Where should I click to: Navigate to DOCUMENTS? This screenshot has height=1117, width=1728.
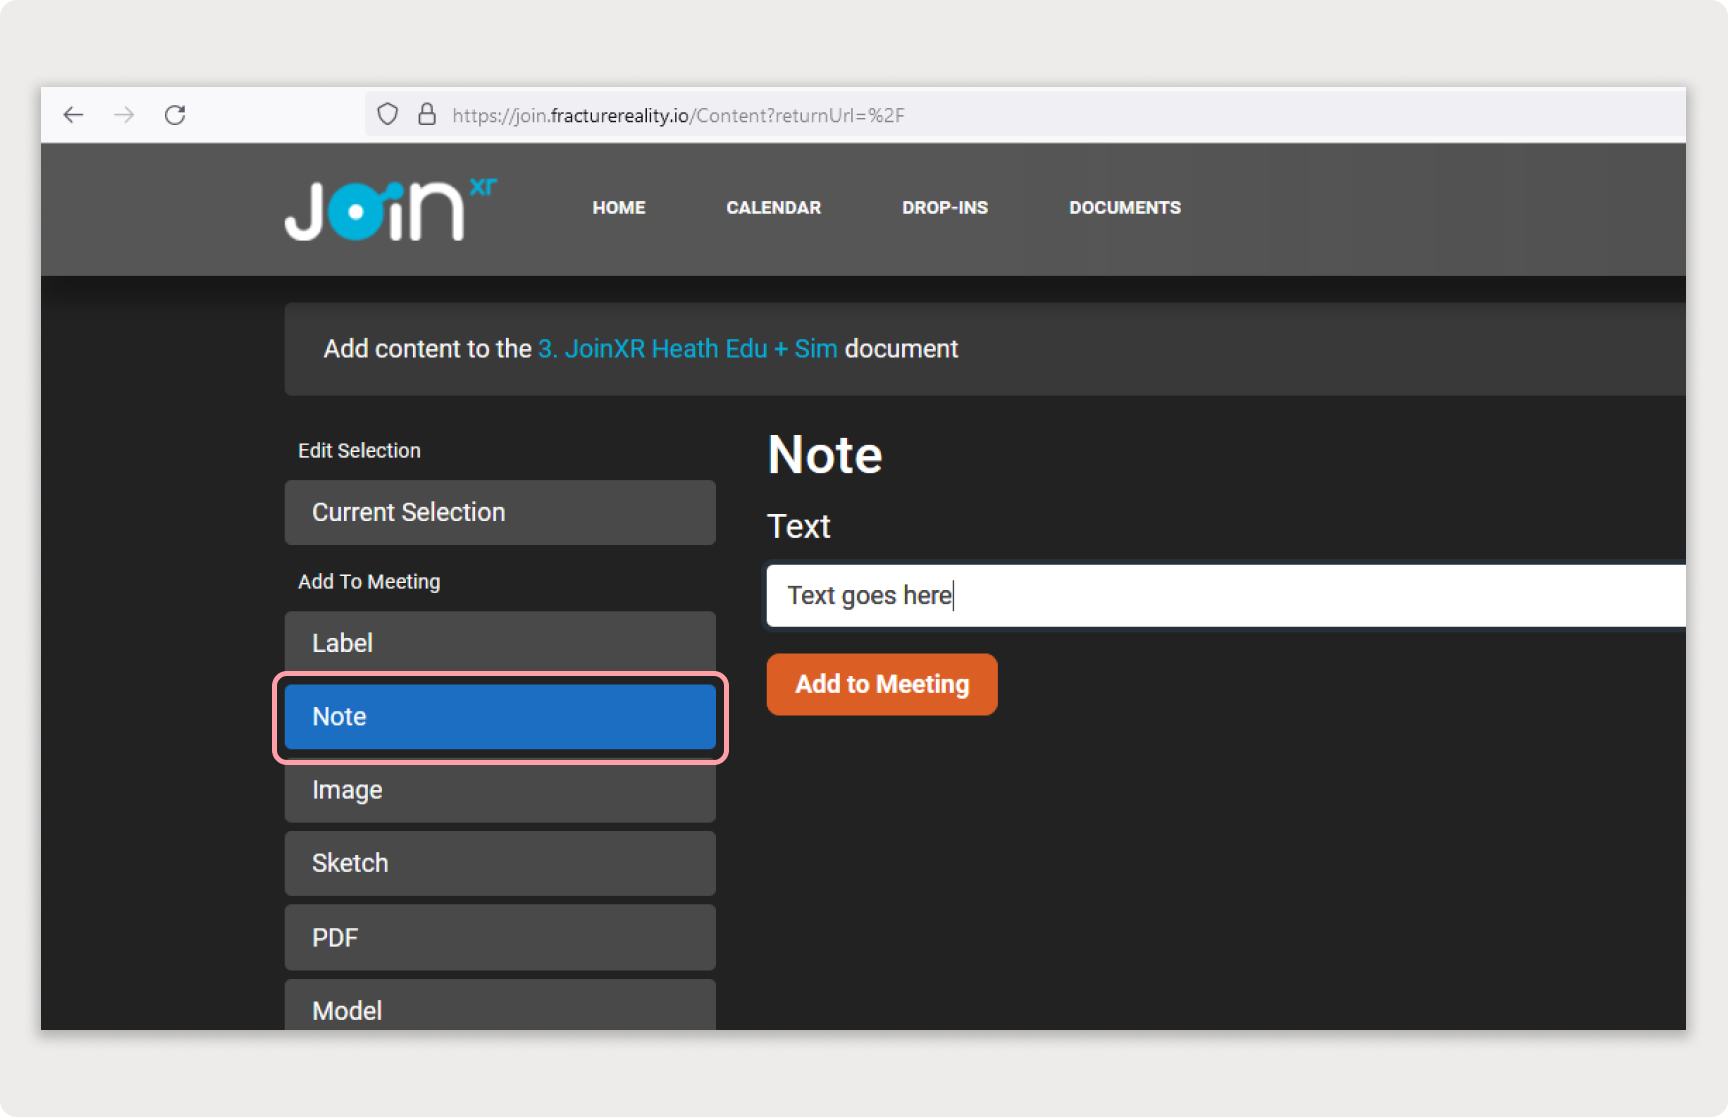click(1124, 207)
